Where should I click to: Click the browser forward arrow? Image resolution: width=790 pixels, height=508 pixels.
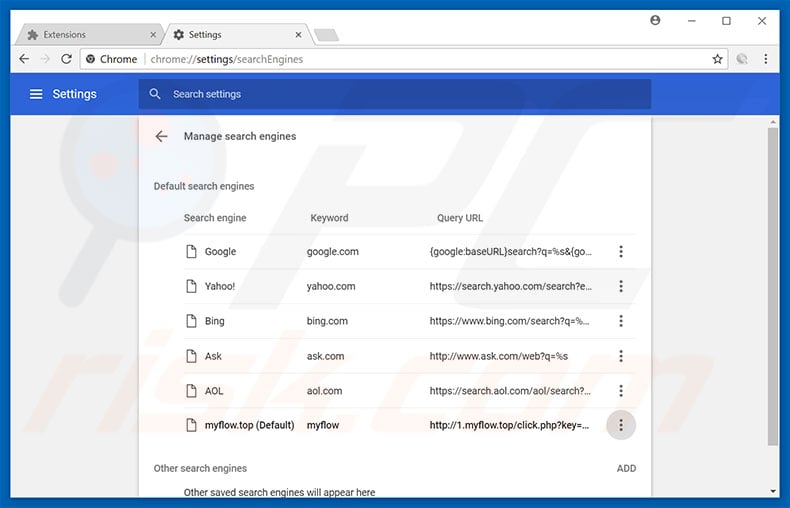point(45,59)
